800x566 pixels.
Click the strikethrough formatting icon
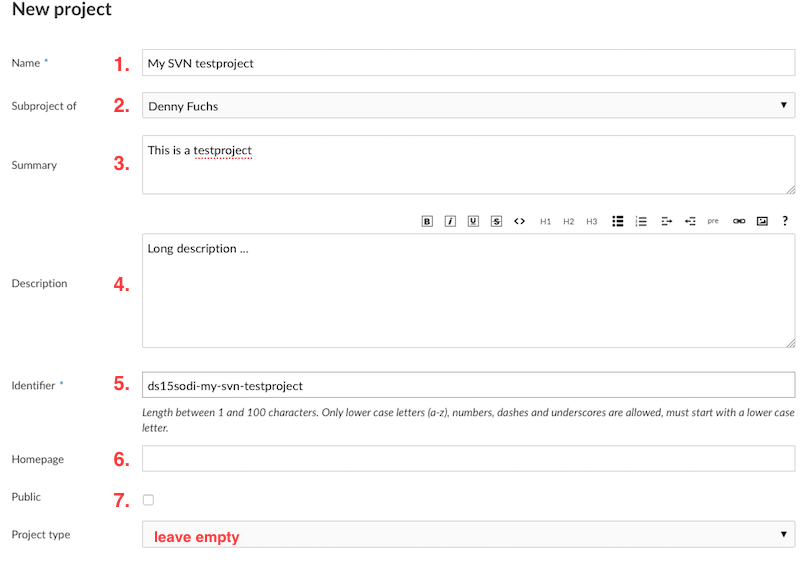496,221
